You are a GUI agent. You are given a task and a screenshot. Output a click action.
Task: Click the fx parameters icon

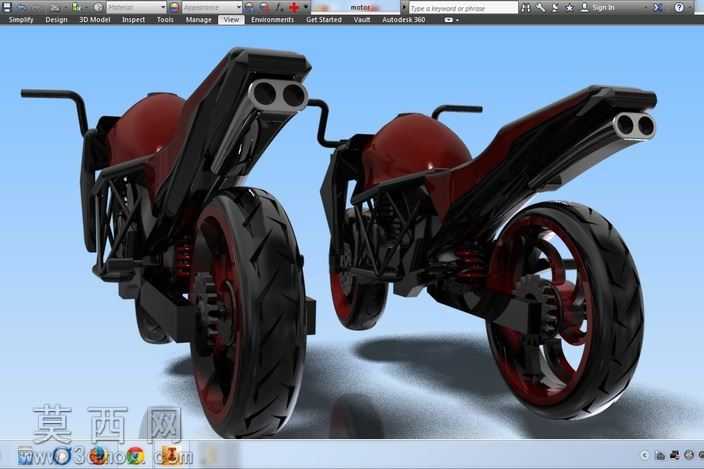coord(279,8)
